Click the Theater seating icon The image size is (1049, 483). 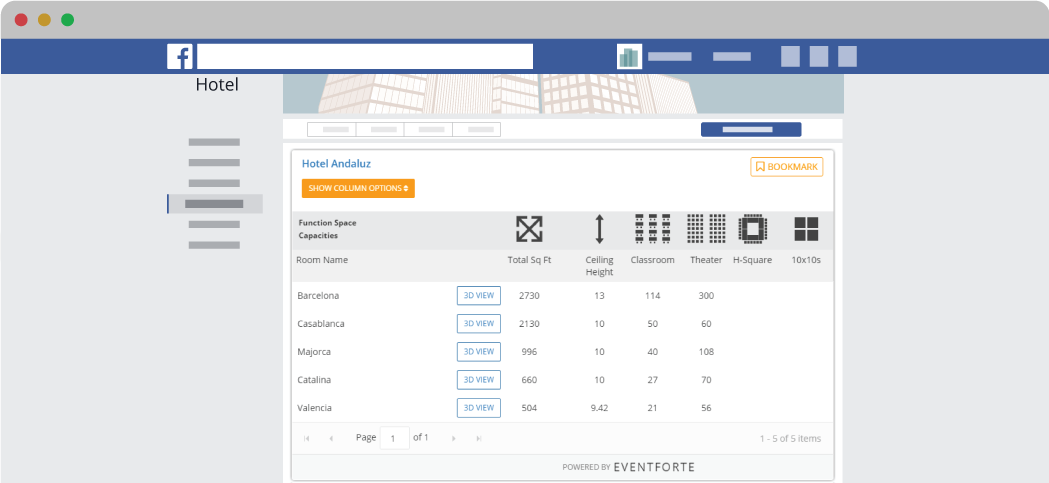(x=706, y=229)
